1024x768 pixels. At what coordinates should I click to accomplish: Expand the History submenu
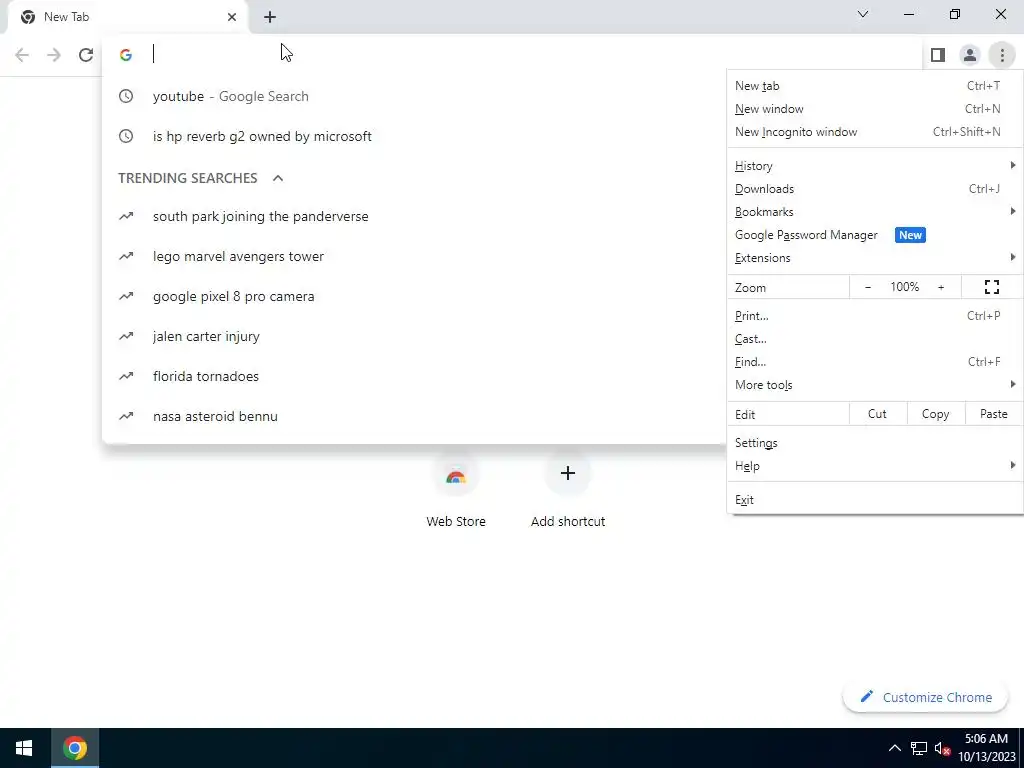pos(874,166)
